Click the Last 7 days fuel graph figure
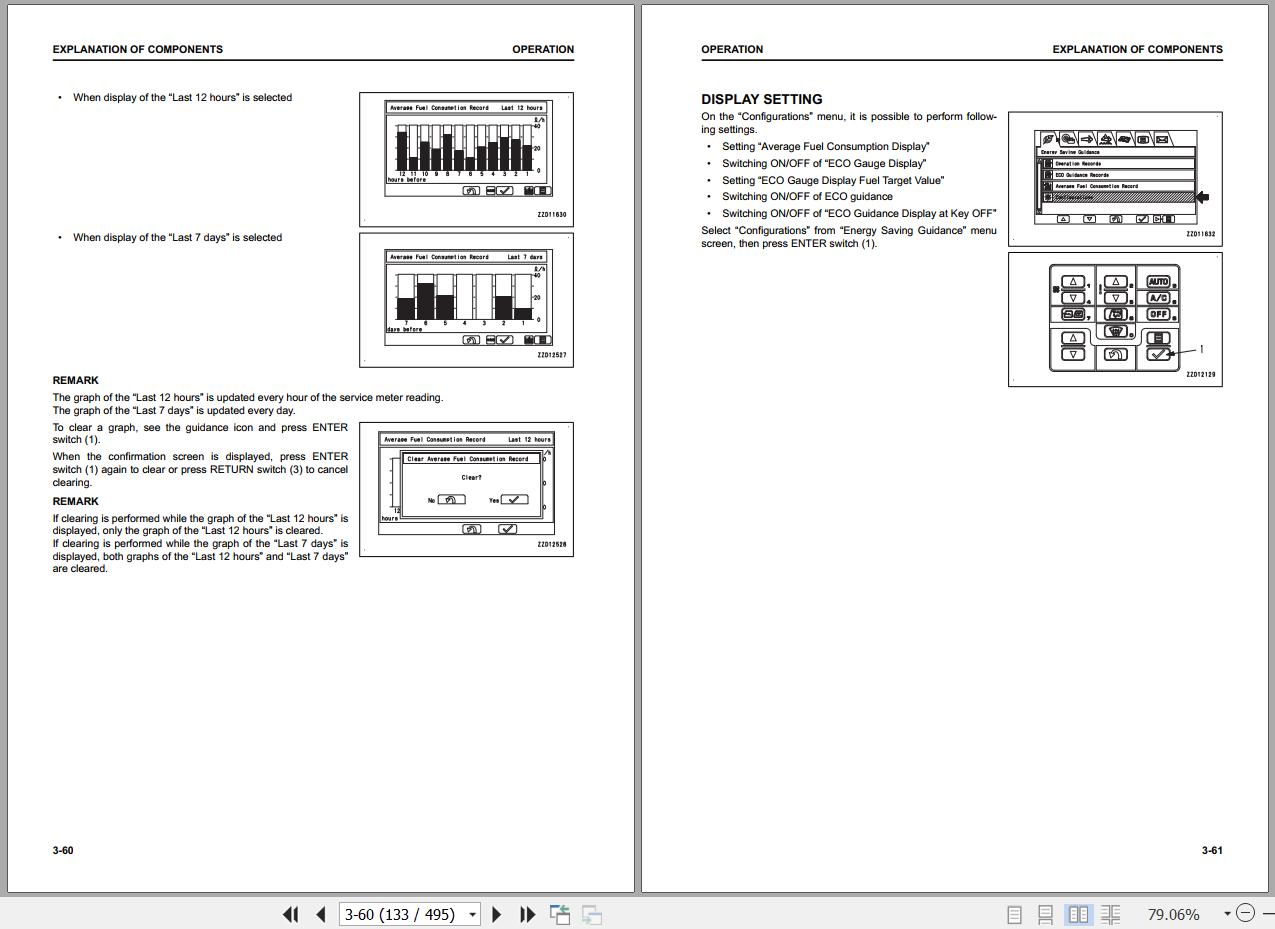 tap(466, 300)
